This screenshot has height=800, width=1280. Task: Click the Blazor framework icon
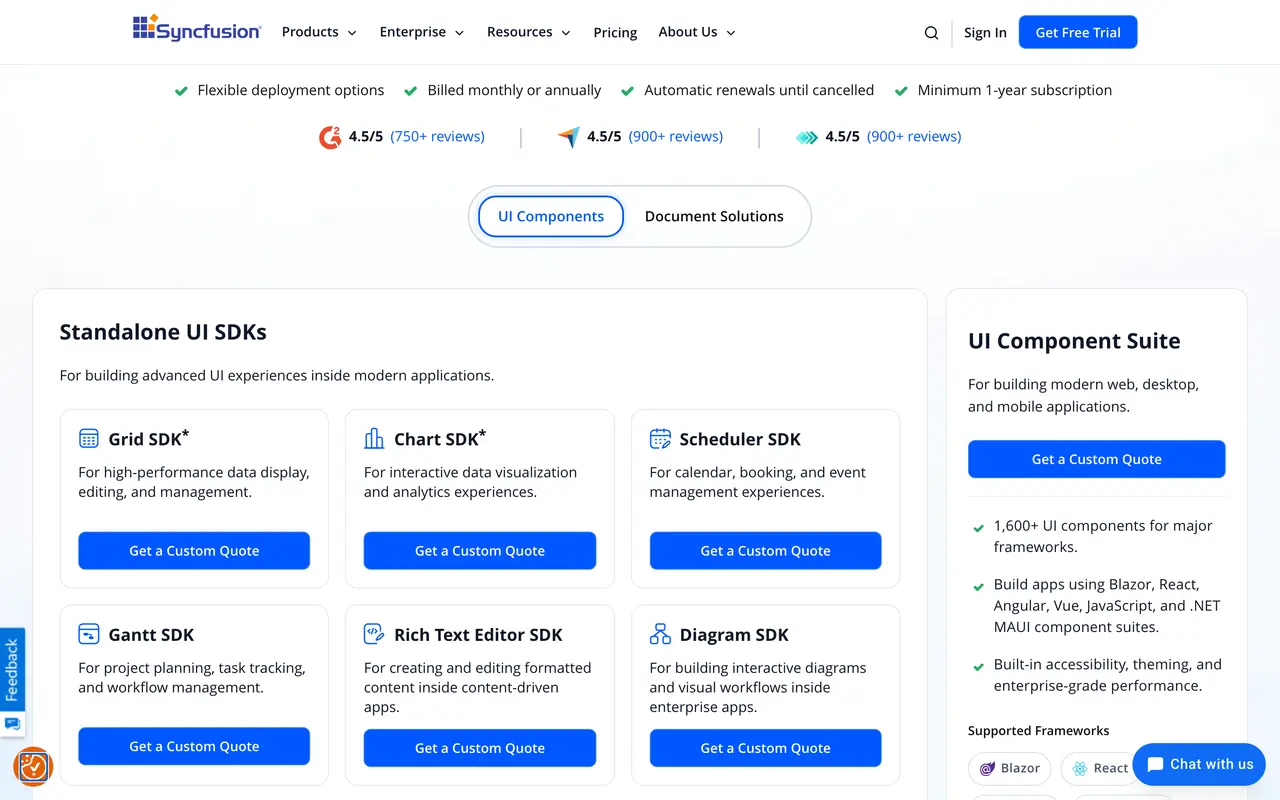coord(987,768)
